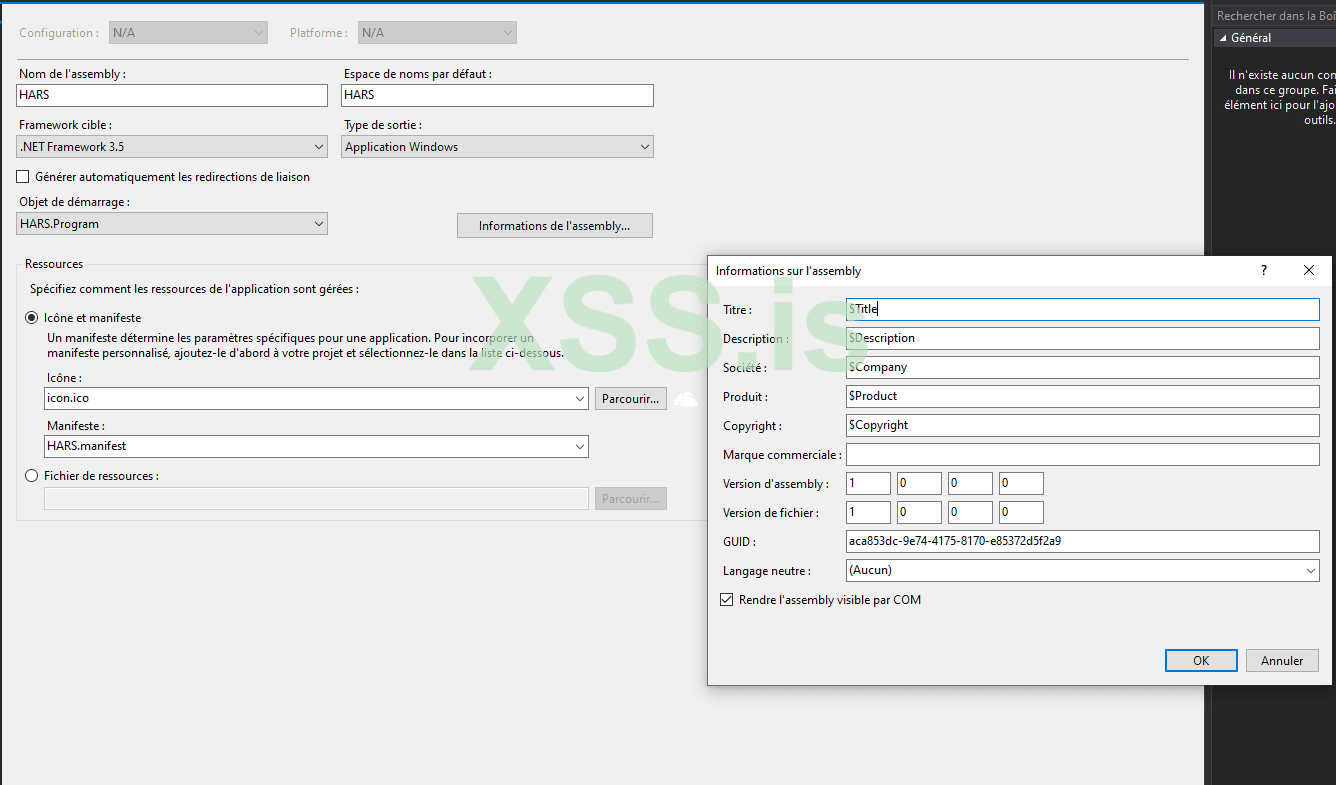
Task: Select the GUID input field
Action: 1082,541
